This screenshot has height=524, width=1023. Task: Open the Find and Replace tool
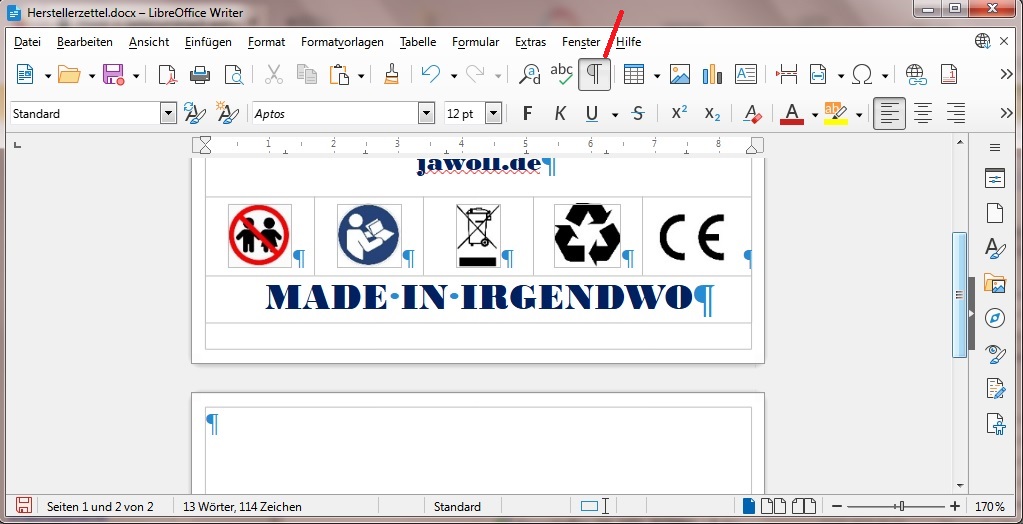529,75
